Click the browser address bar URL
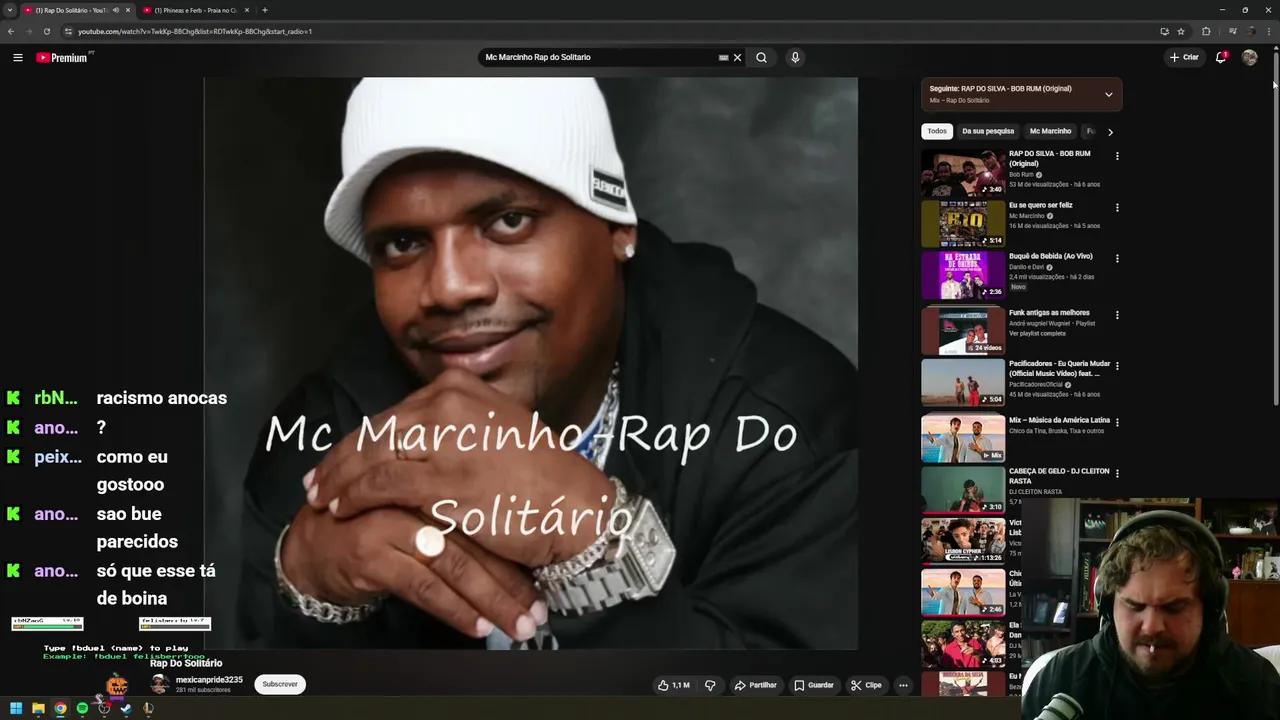The image size is (1280, 720). click(x=195, y=31)
